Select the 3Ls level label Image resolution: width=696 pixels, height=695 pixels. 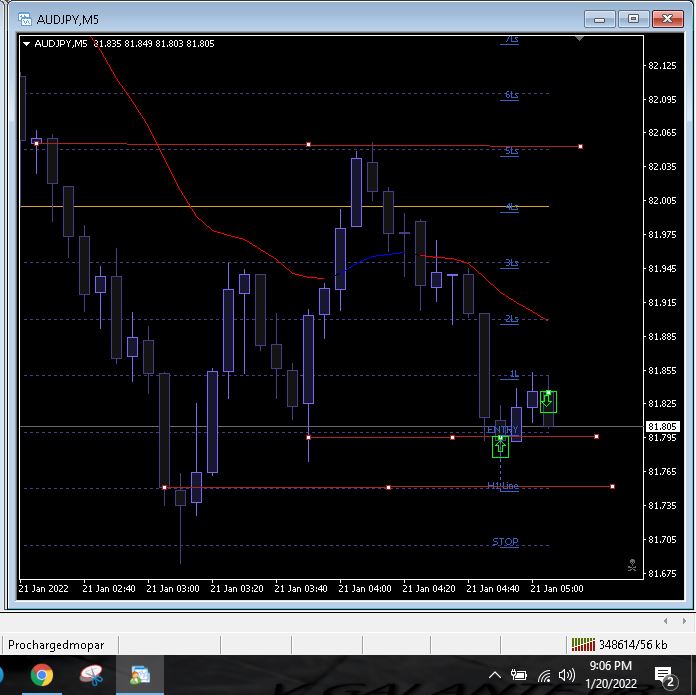coord(511,263)
